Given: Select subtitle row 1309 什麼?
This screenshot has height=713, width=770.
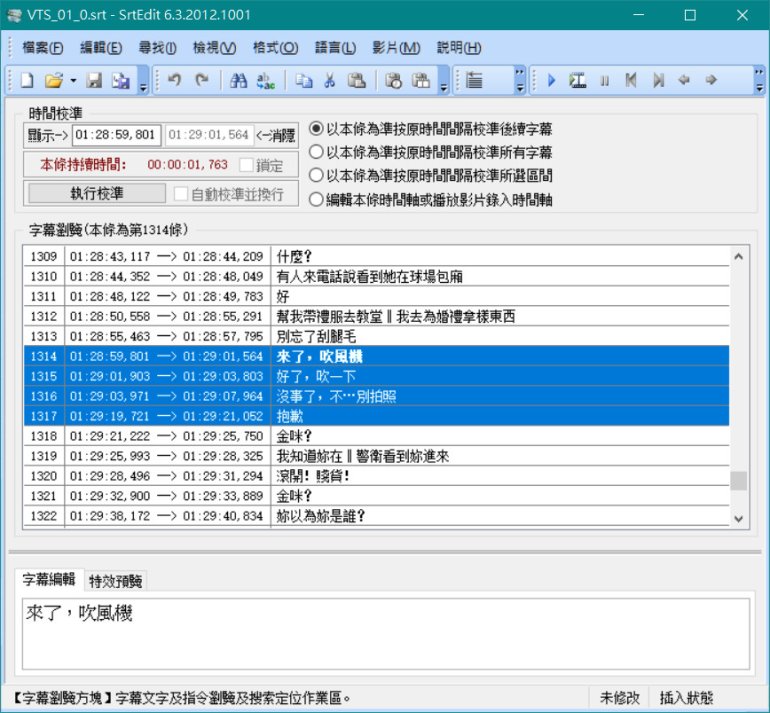Looking at the screenshot, I should click(x=376, y=256).
